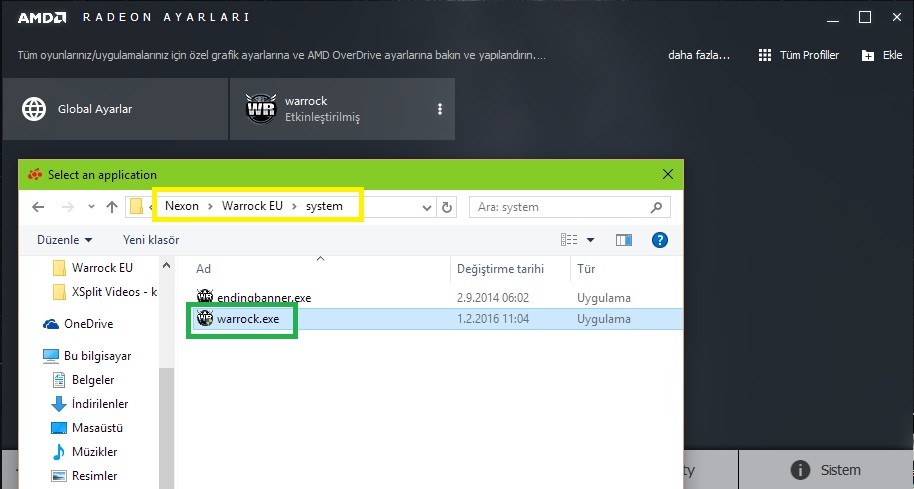Image resolution: width=914 pixels, height=489 pixels.
Task: Click the Tüm Profiller grid icon
Action: click(765, 55)
